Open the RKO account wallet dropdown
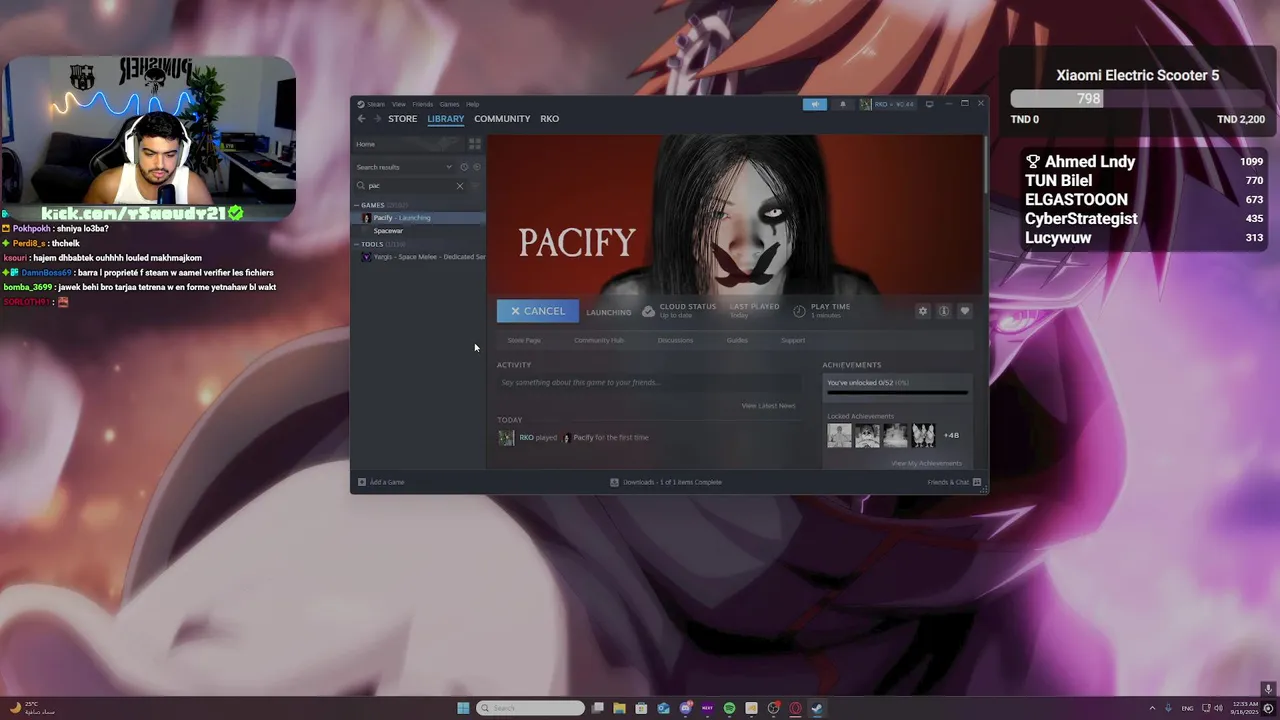1280x720 pixels. 887,104
